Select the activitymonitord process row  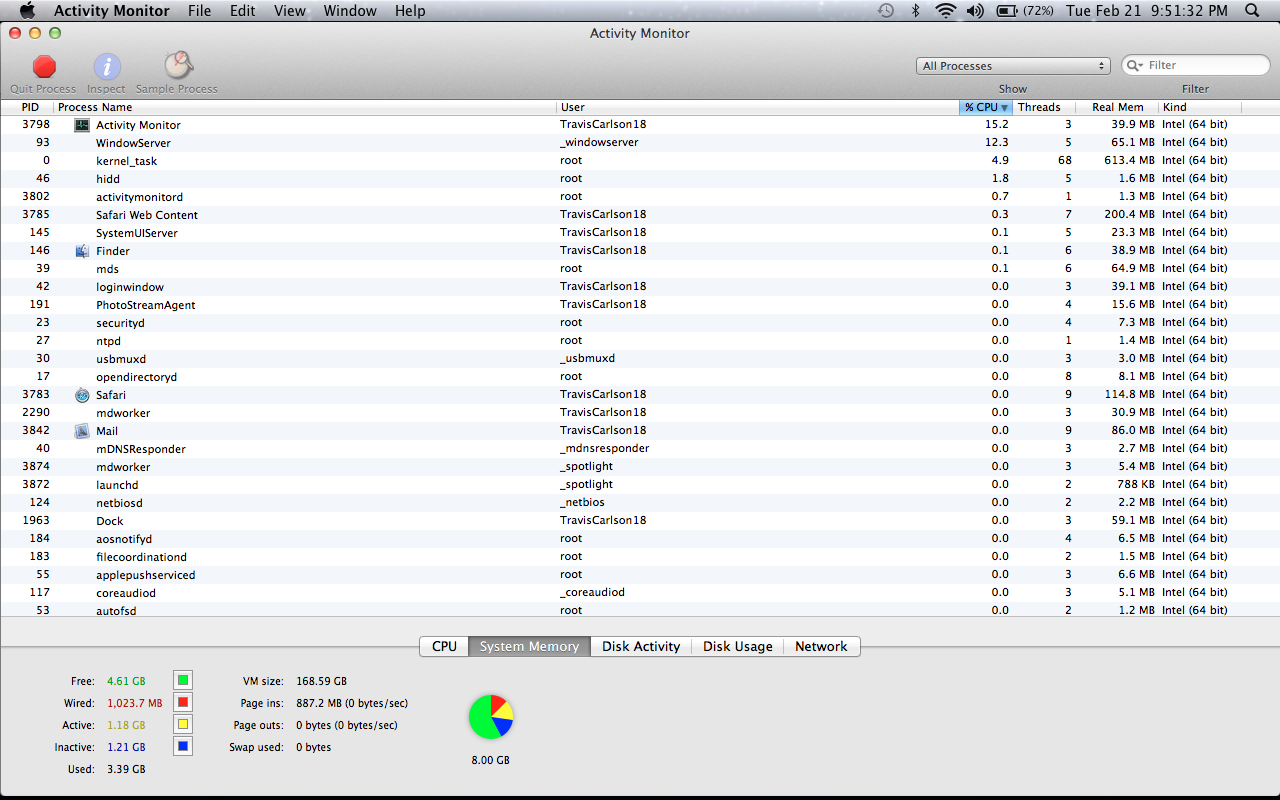[640, 197]
